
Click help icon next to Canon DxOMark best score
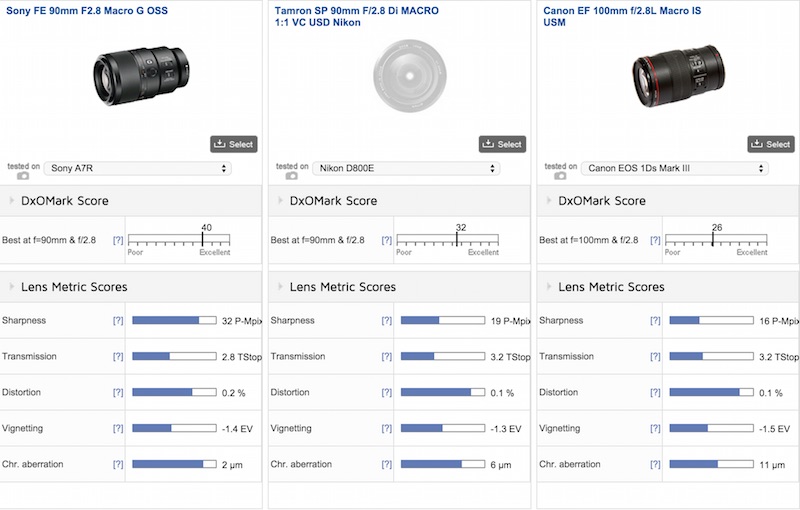click(655, 241)
